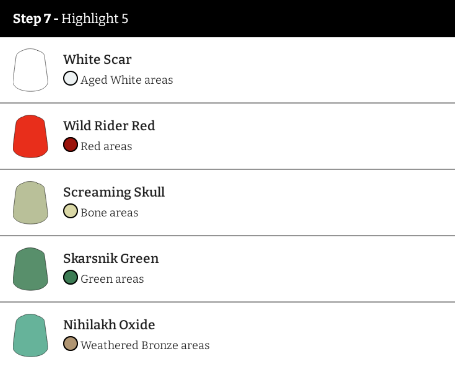Click the Red areas label text

106,146
